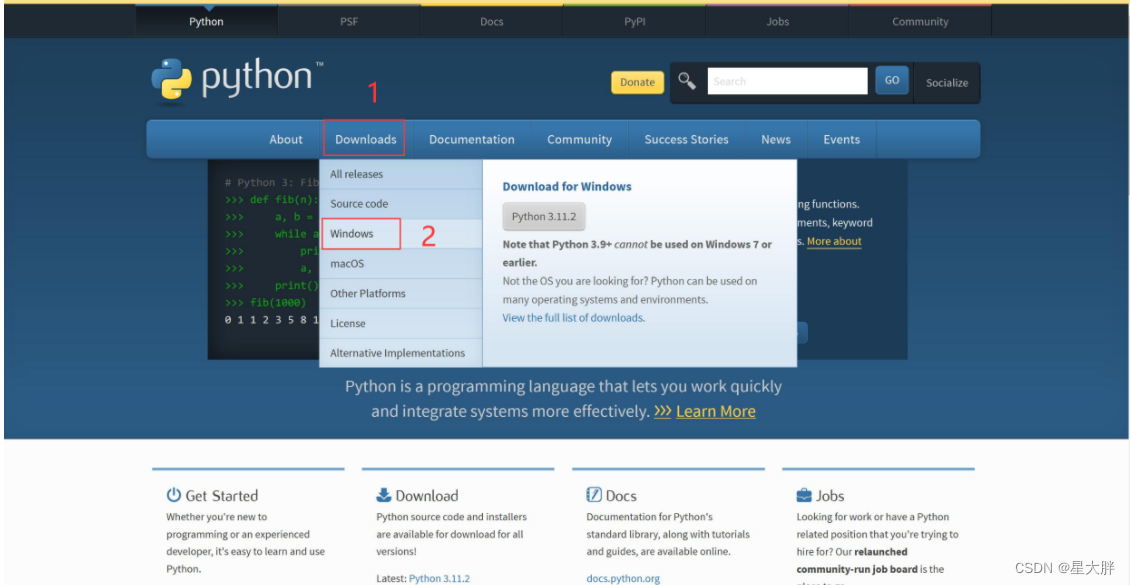
Task: Open the News navigation menu
Action: (x=776, y=139)
